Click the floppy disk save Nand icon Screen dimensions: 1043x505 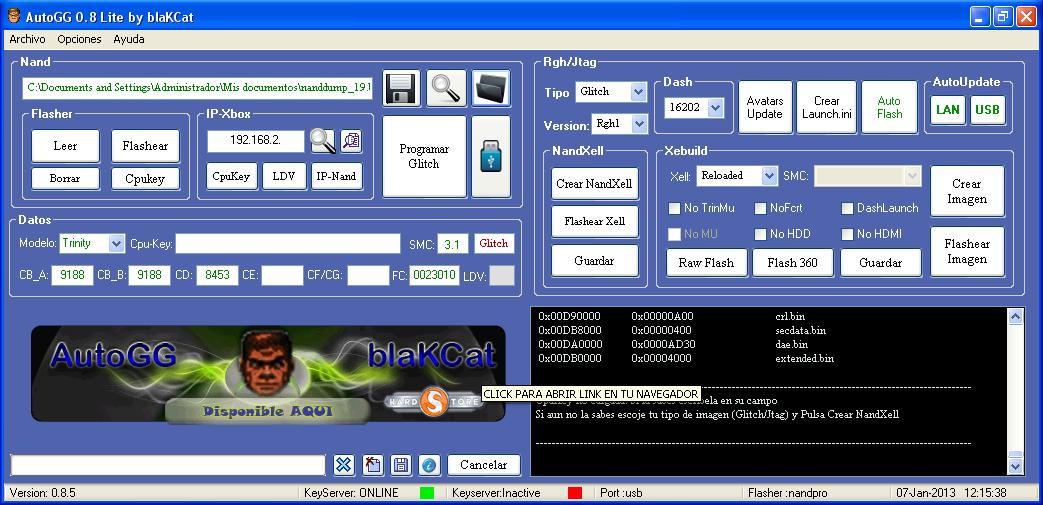tap(402, 88)
